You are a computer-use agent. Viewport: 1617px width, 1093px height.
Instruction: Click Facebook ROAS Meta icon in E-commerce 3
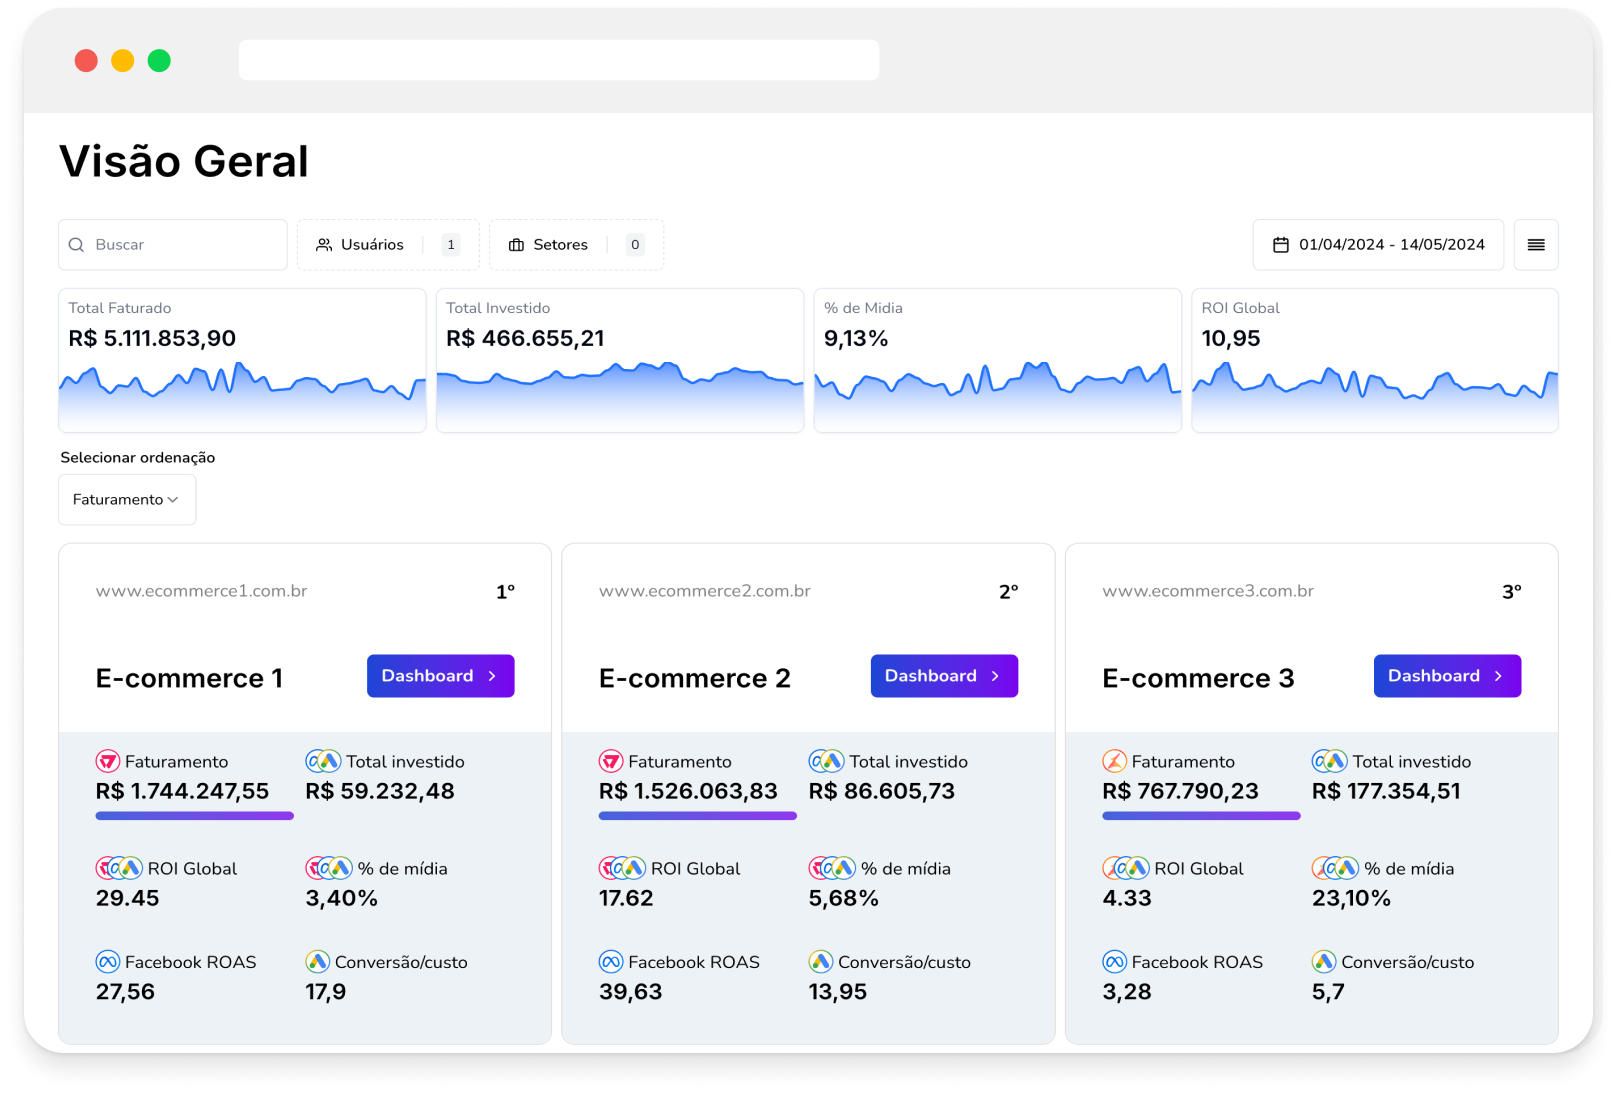coord(1114,962)
